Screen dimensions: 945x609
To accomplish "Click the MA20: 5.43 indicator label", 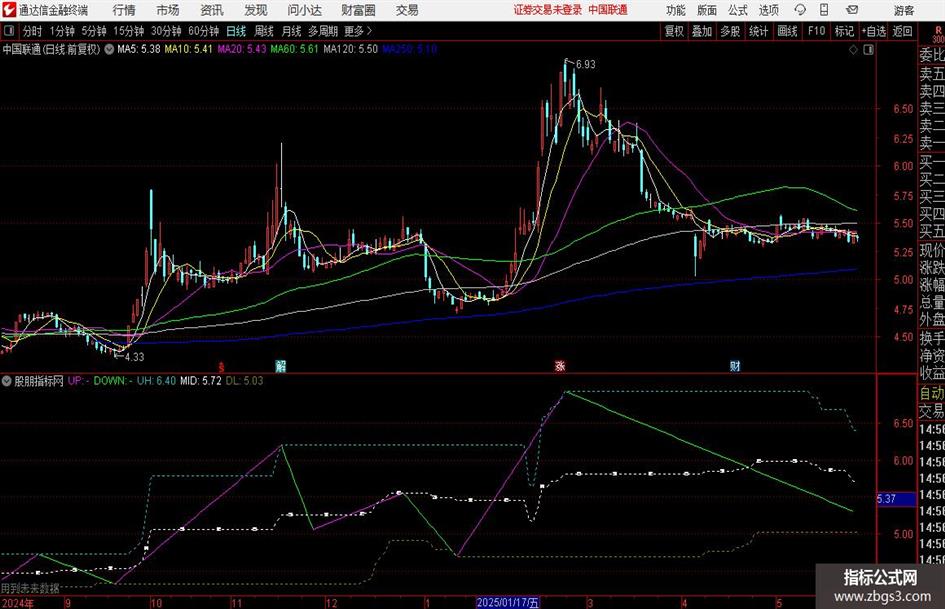I will pyautogui.click(x=242, y=49).
